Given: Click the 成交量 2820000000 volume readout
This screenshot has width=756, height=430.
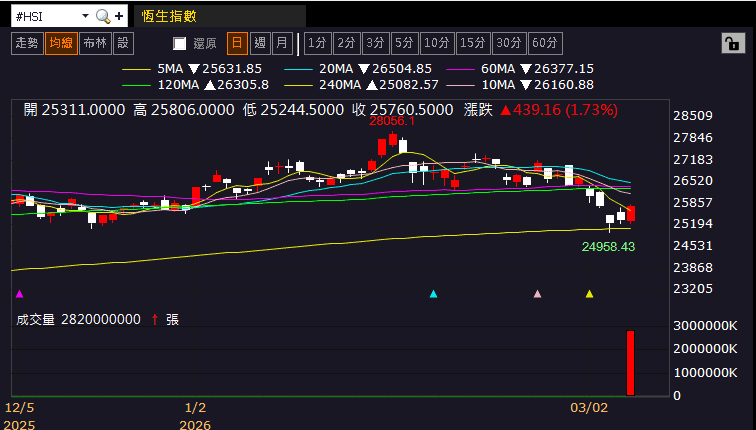Looking at the screenshot, I should 79,319.
